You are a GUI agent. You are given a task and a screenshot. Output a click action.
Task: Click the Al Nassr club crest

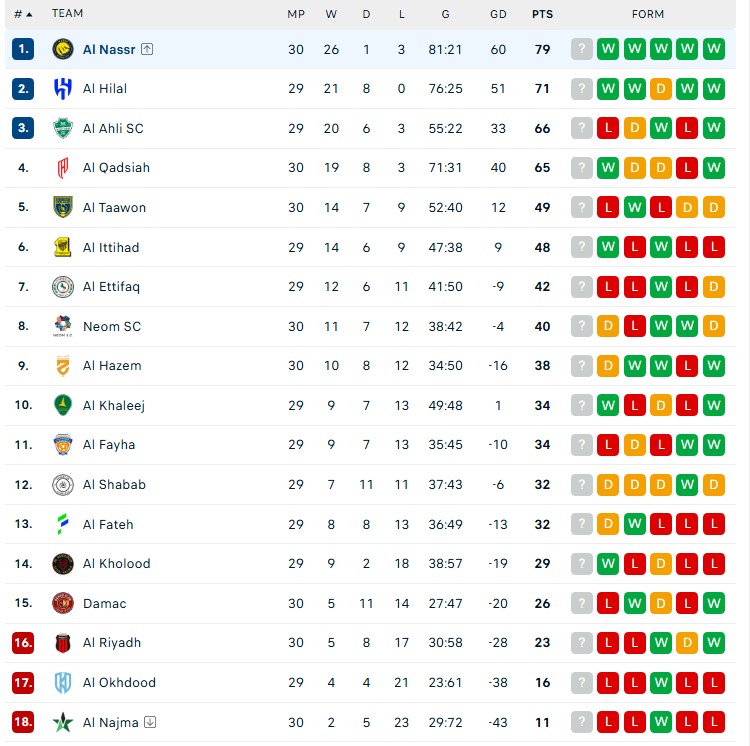(x=63, y=49)
